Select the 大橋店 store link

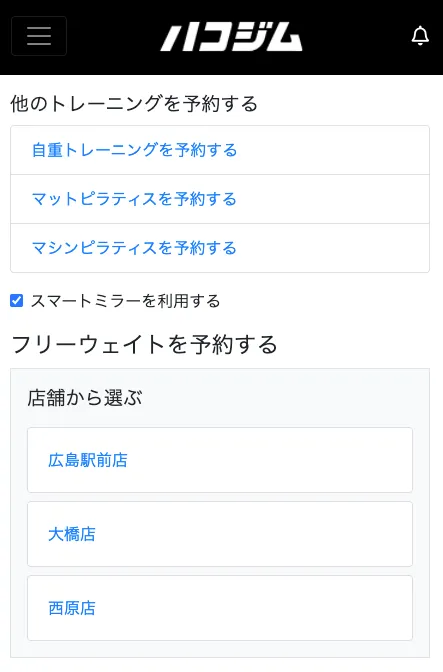72,534
